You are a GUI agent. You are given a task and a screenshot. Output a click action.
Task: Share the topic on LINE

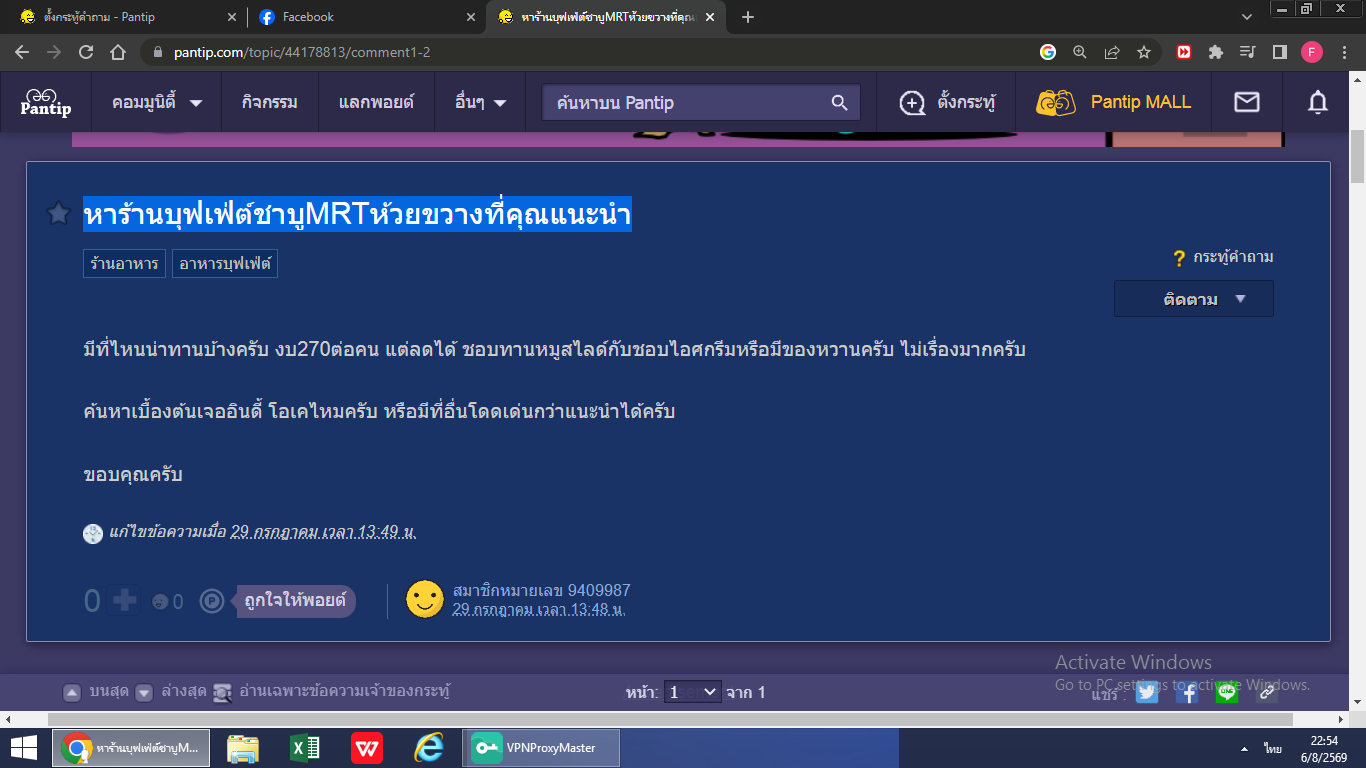(x=1227, y=692)
